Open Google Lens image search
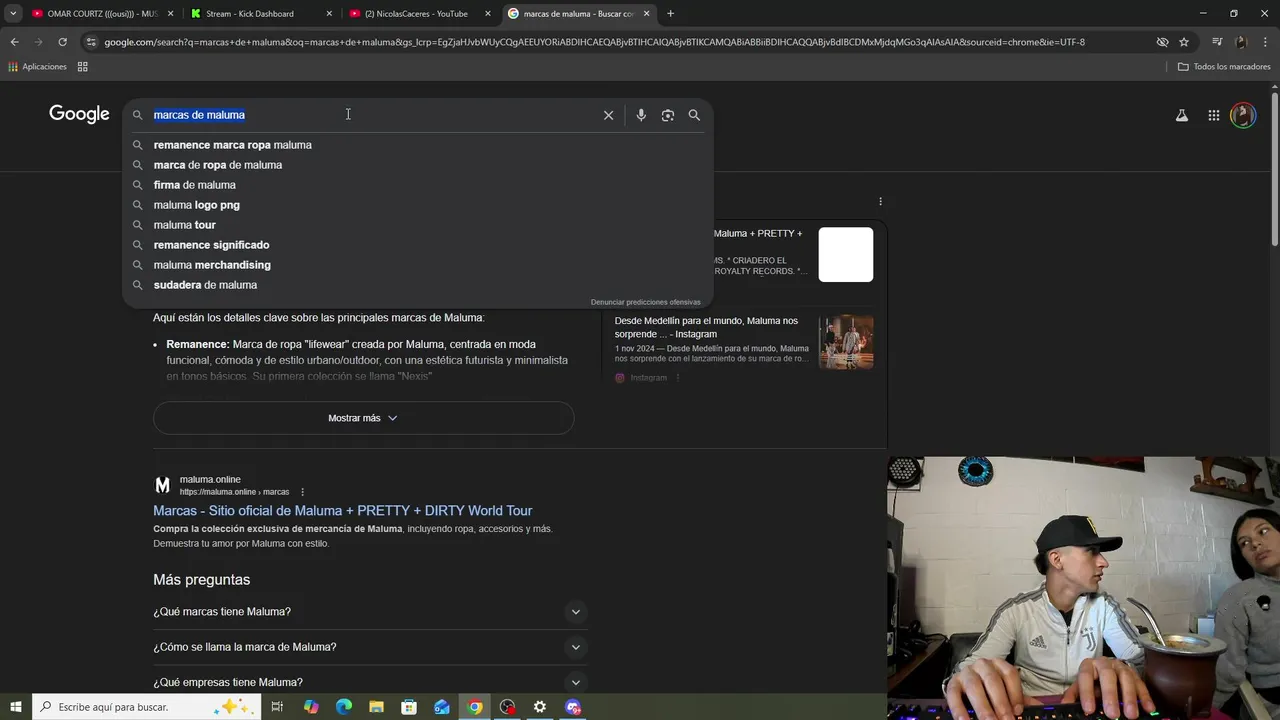 coord(667,115)
